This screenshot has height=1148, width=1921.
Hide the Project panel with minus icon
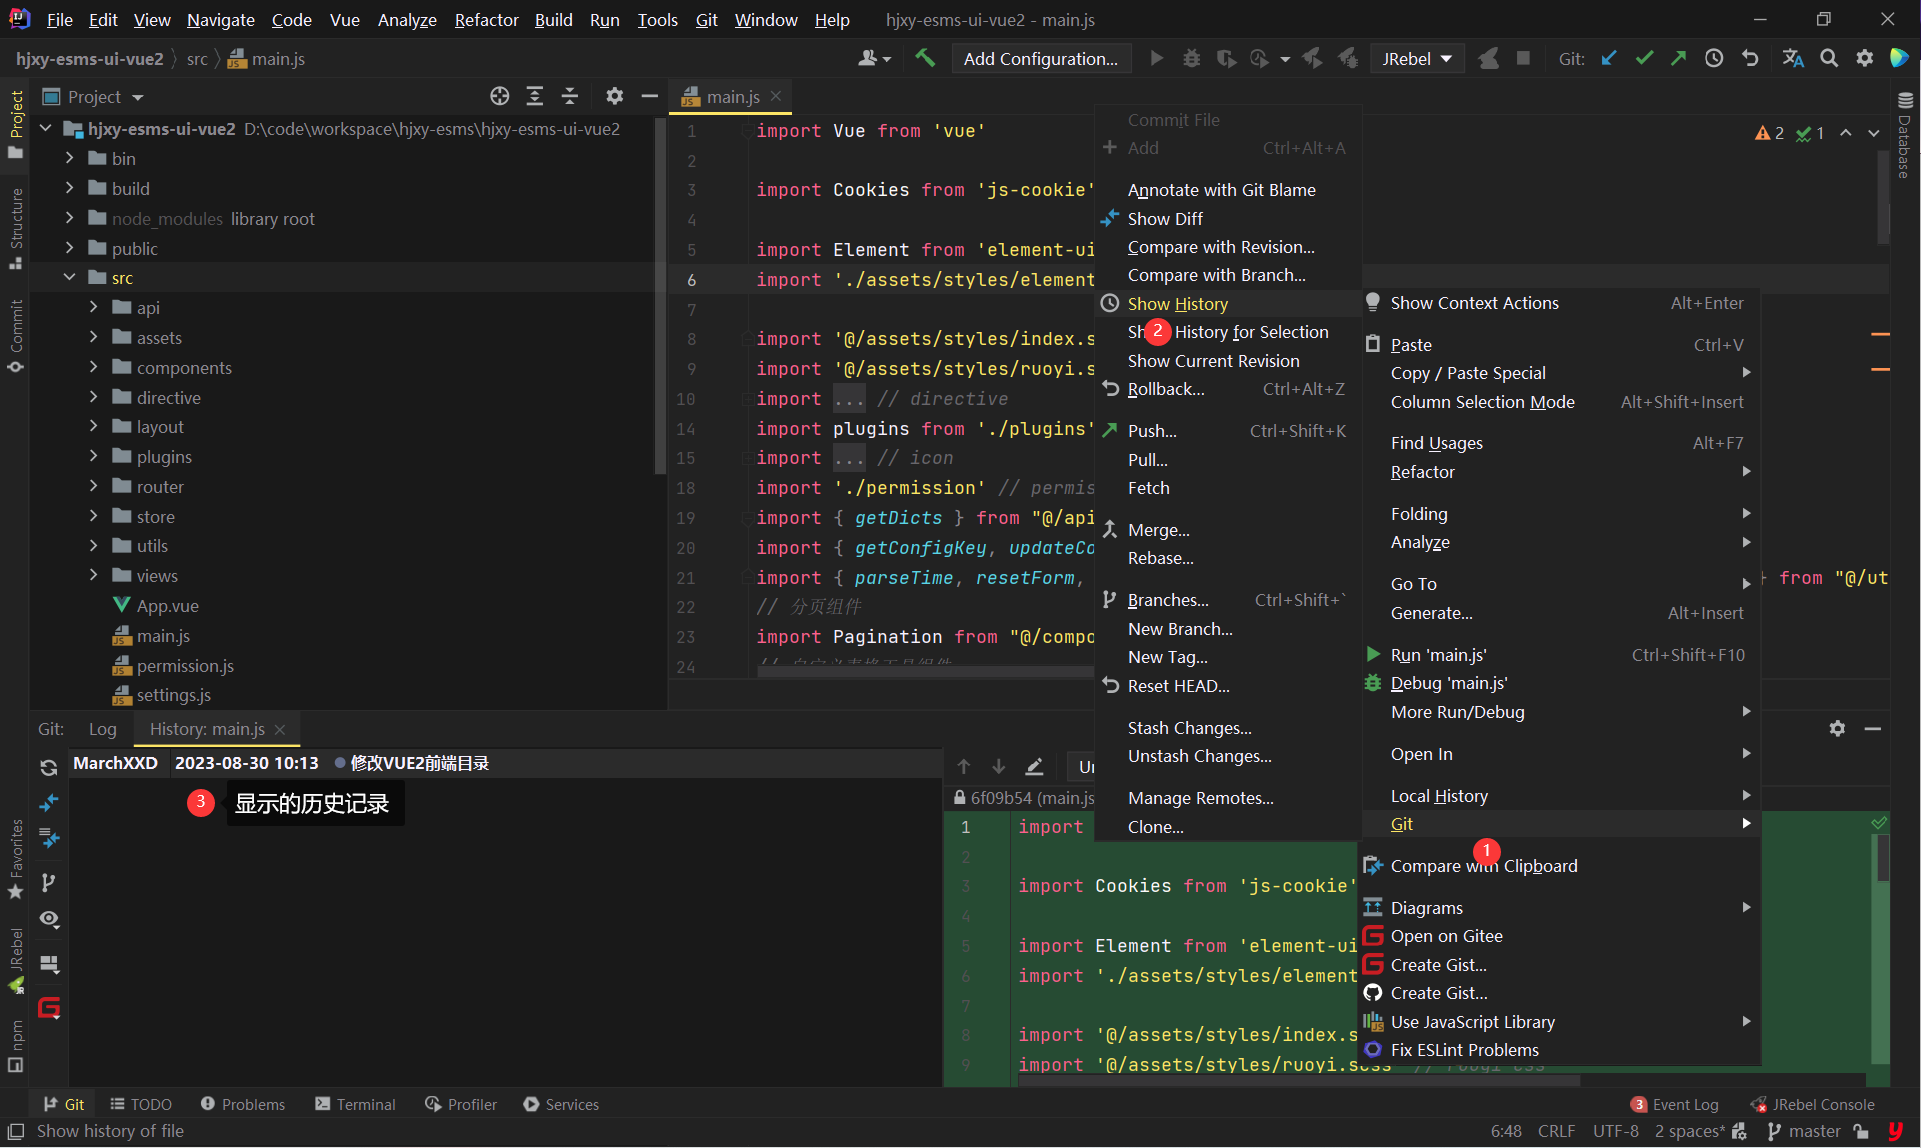click(649, 96)
